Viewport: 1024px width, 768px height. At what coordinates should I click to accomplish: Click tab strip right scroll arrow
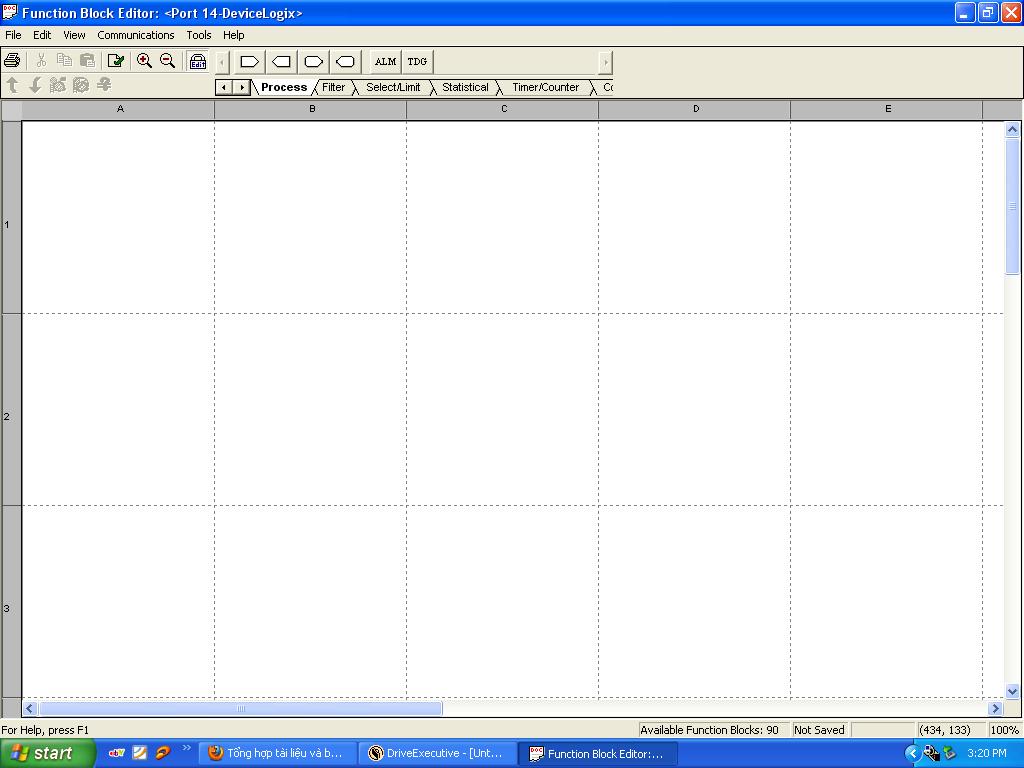pos(242,87)
